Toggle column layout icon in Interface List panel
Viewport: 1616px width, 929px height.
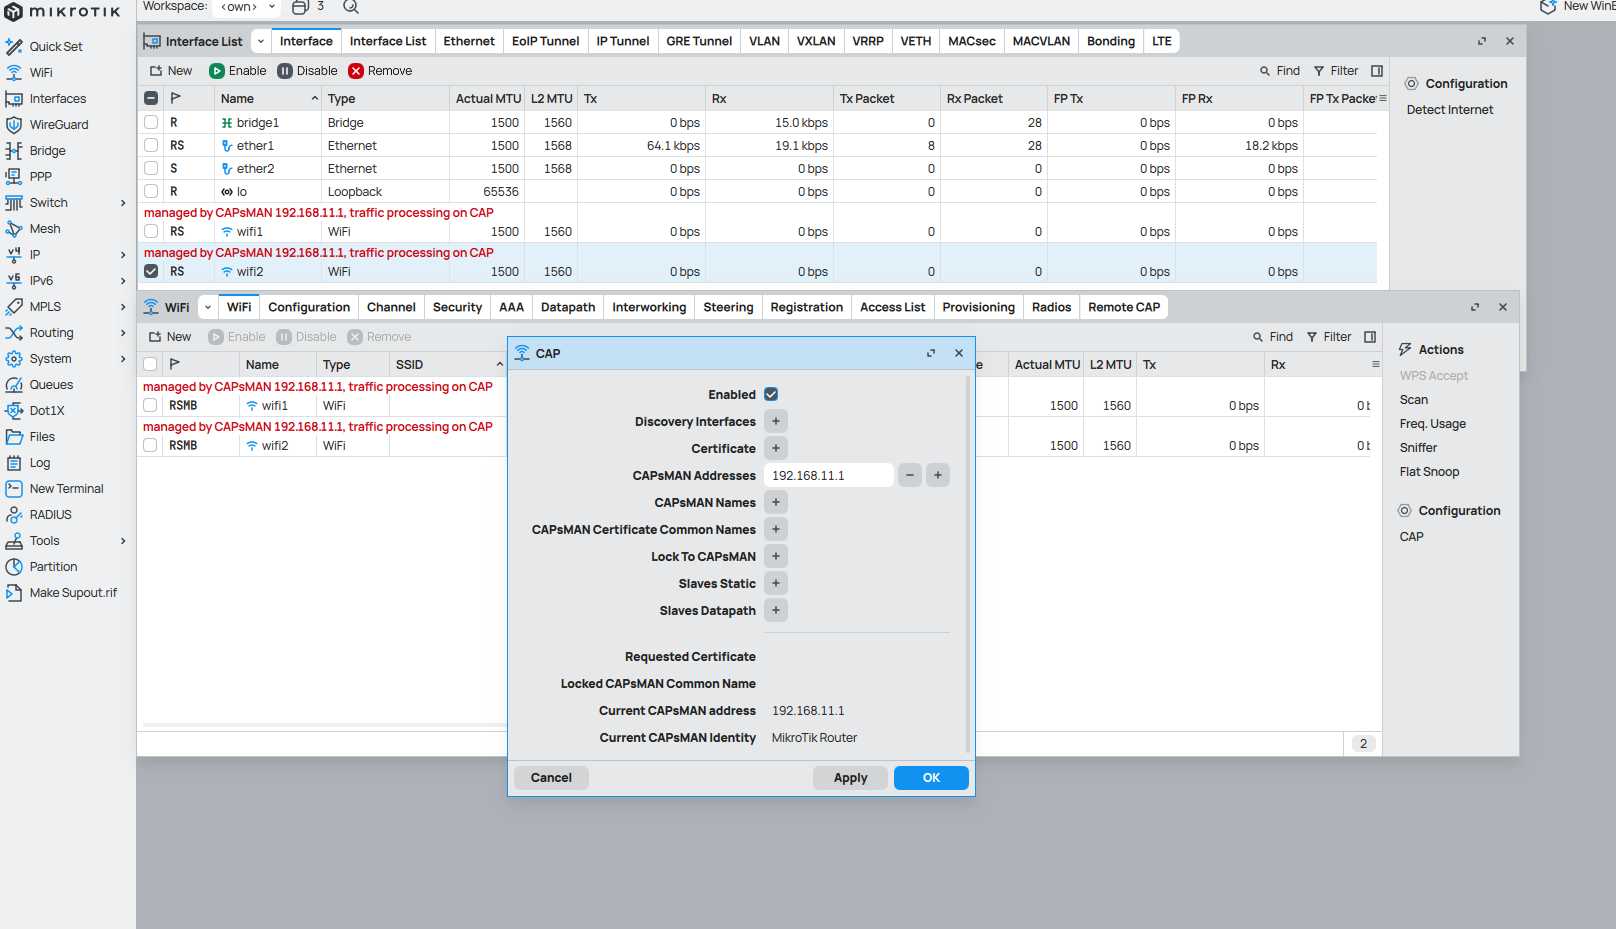click(1377, 71)
